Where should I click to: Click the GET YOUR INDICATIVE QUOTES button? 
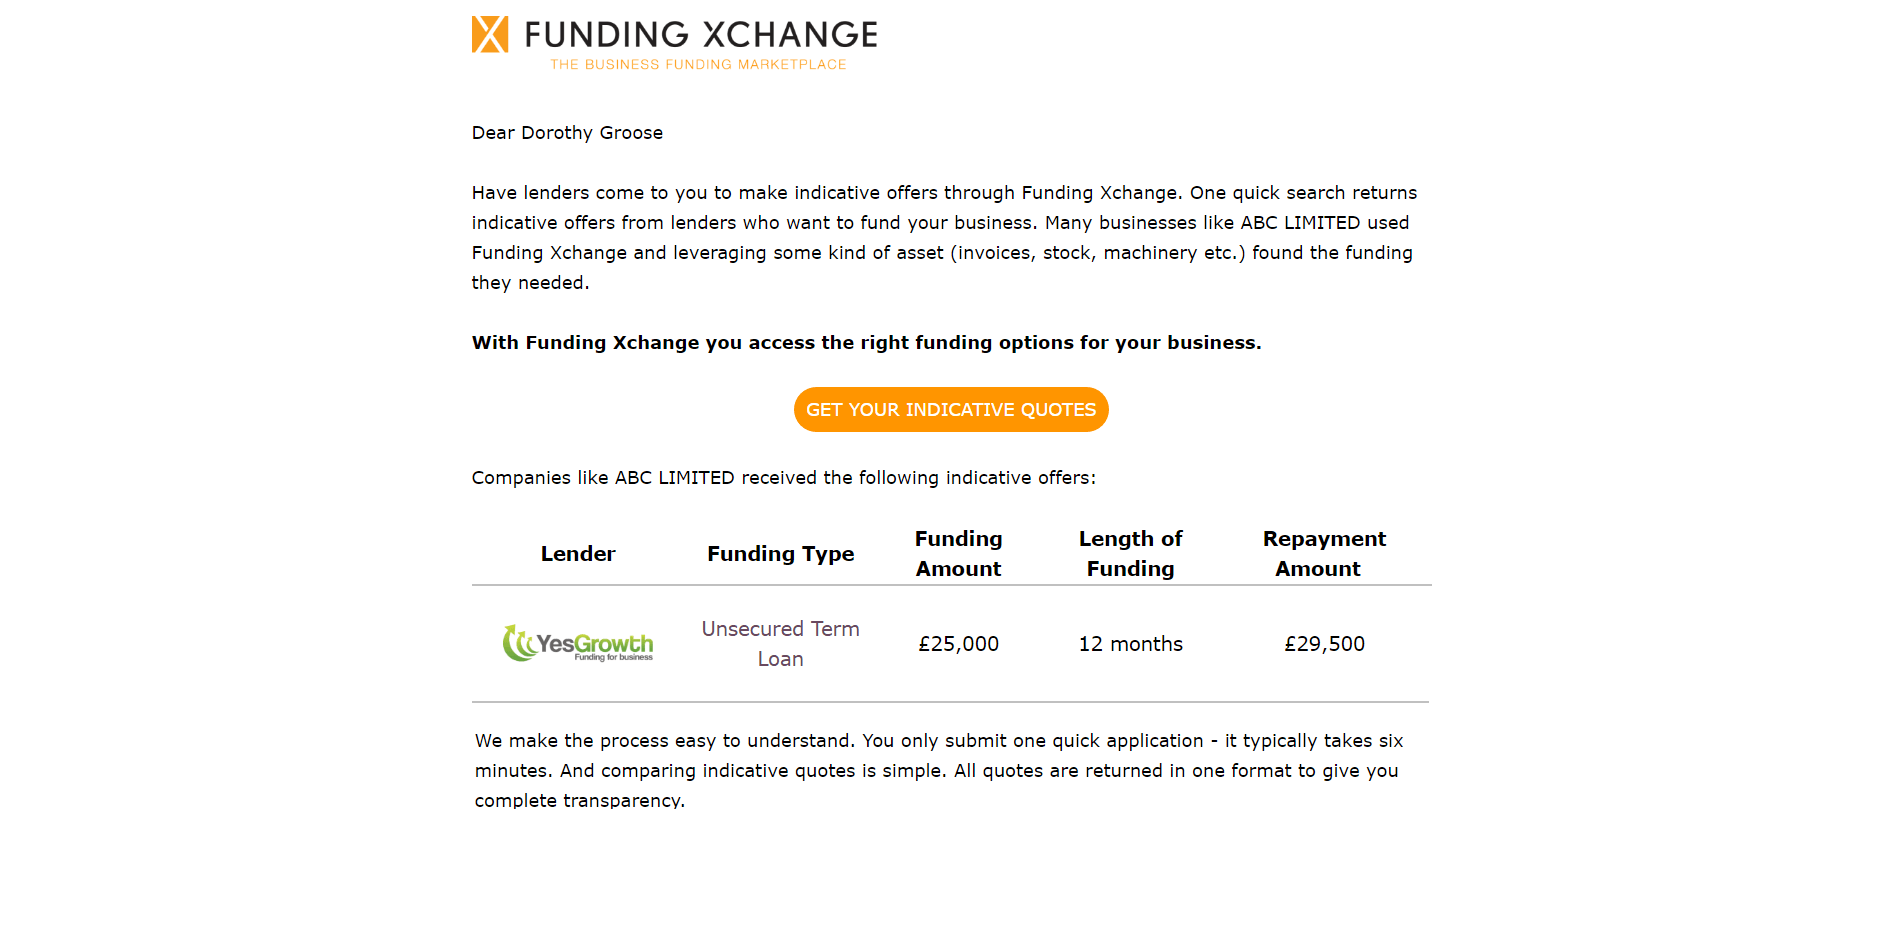(951, 410)
